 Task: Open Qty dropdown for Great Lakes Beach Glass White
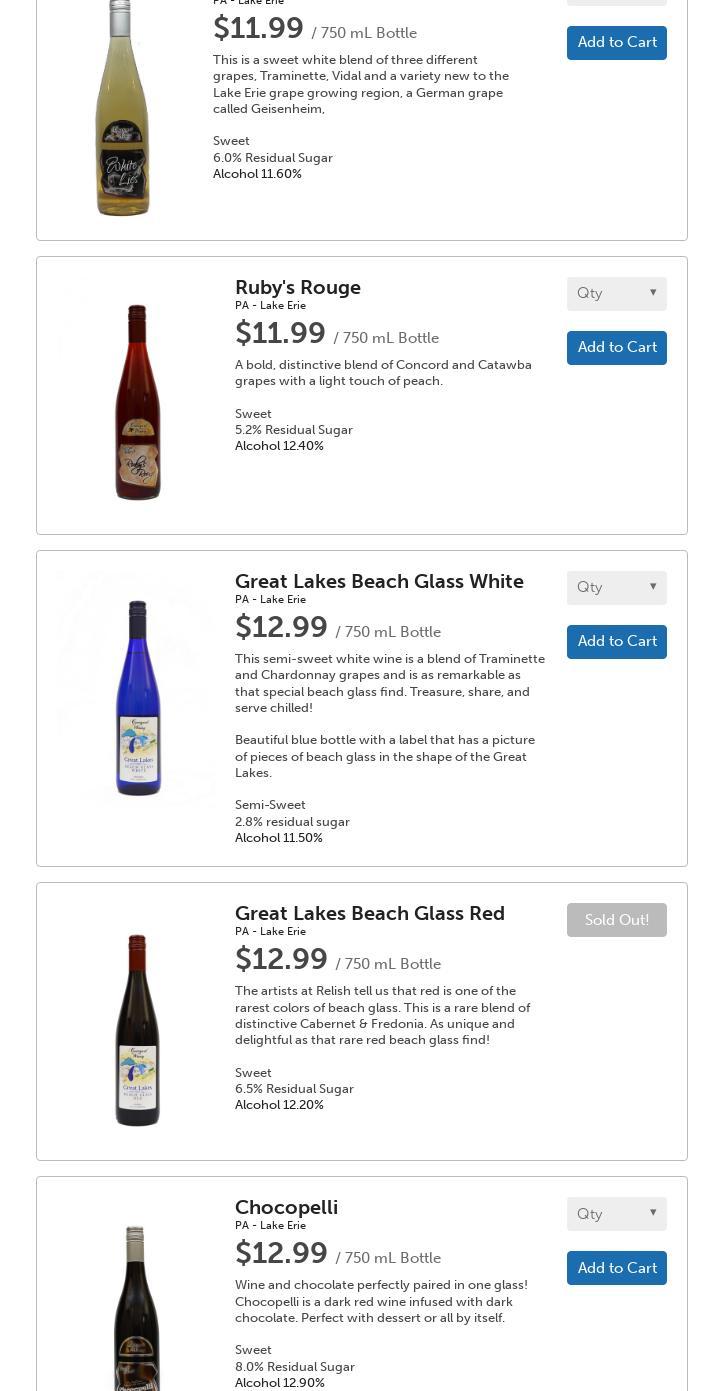pos(616,587)
